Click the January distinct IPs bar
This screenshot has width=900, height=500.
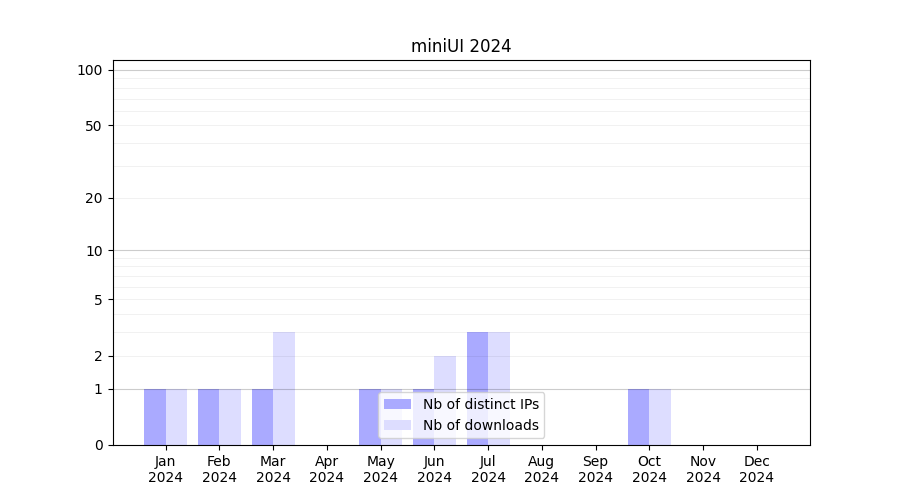tap(155, 417)
